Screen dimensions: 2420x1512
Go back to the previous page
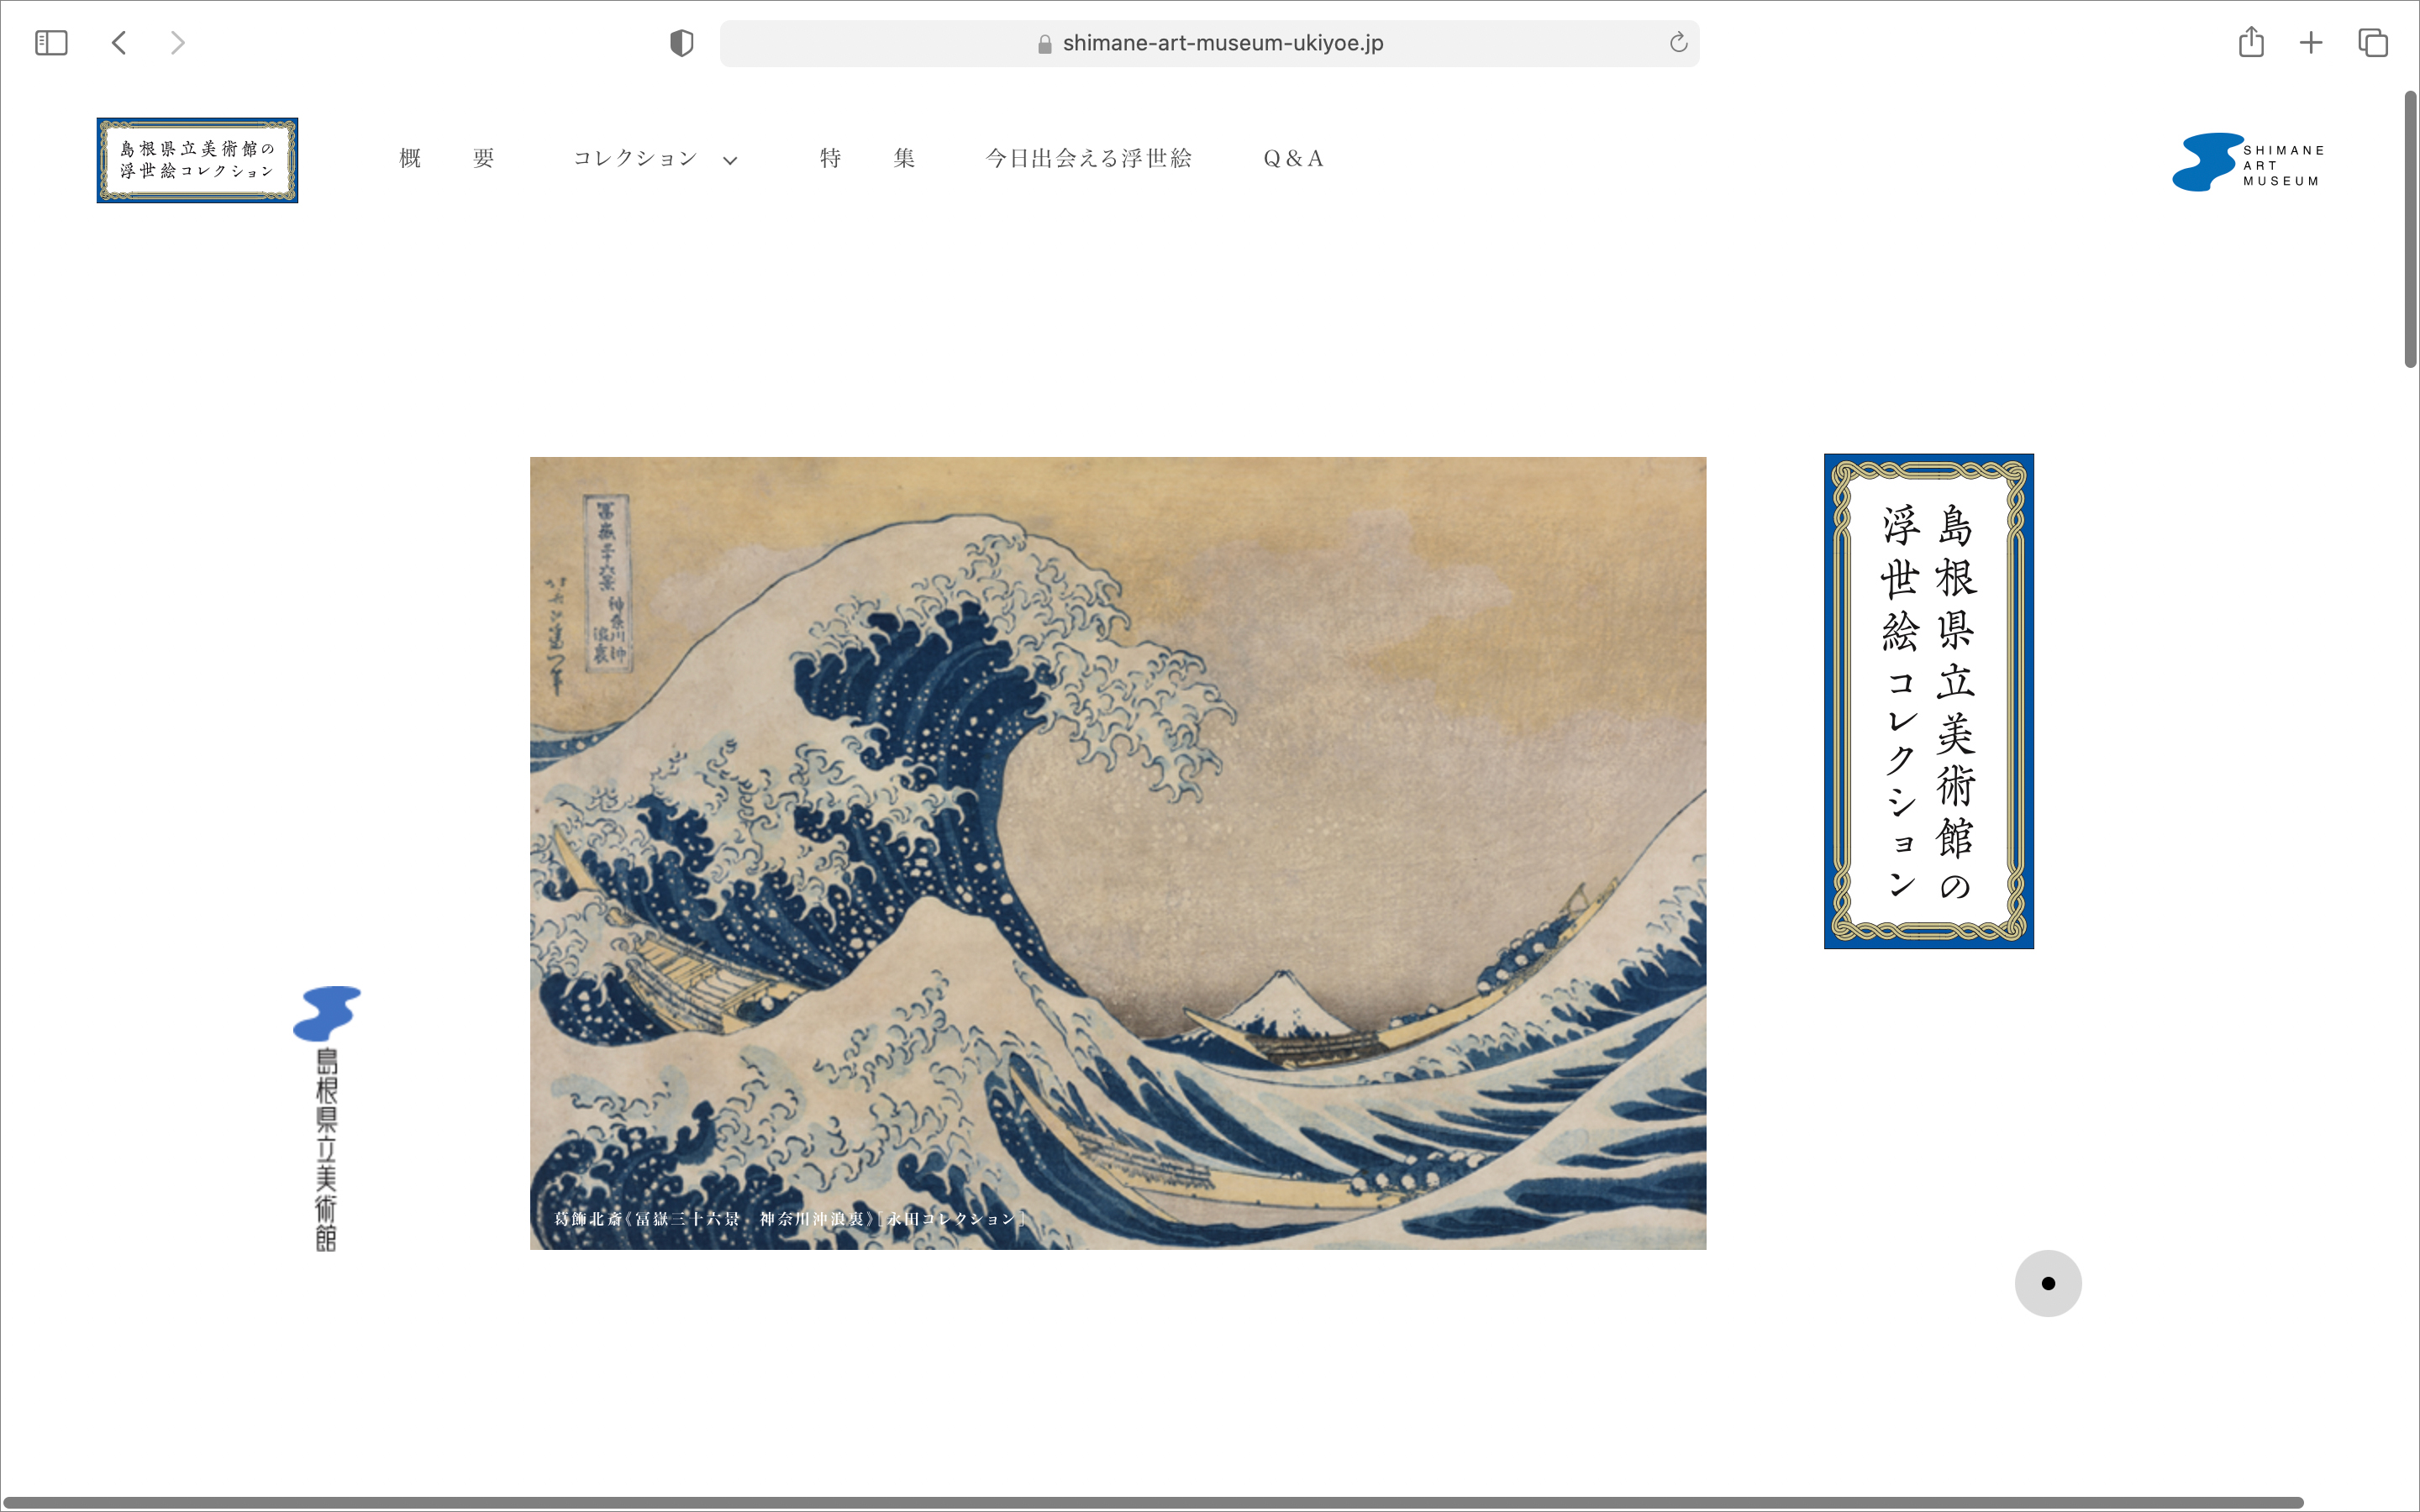click(119, 43)
